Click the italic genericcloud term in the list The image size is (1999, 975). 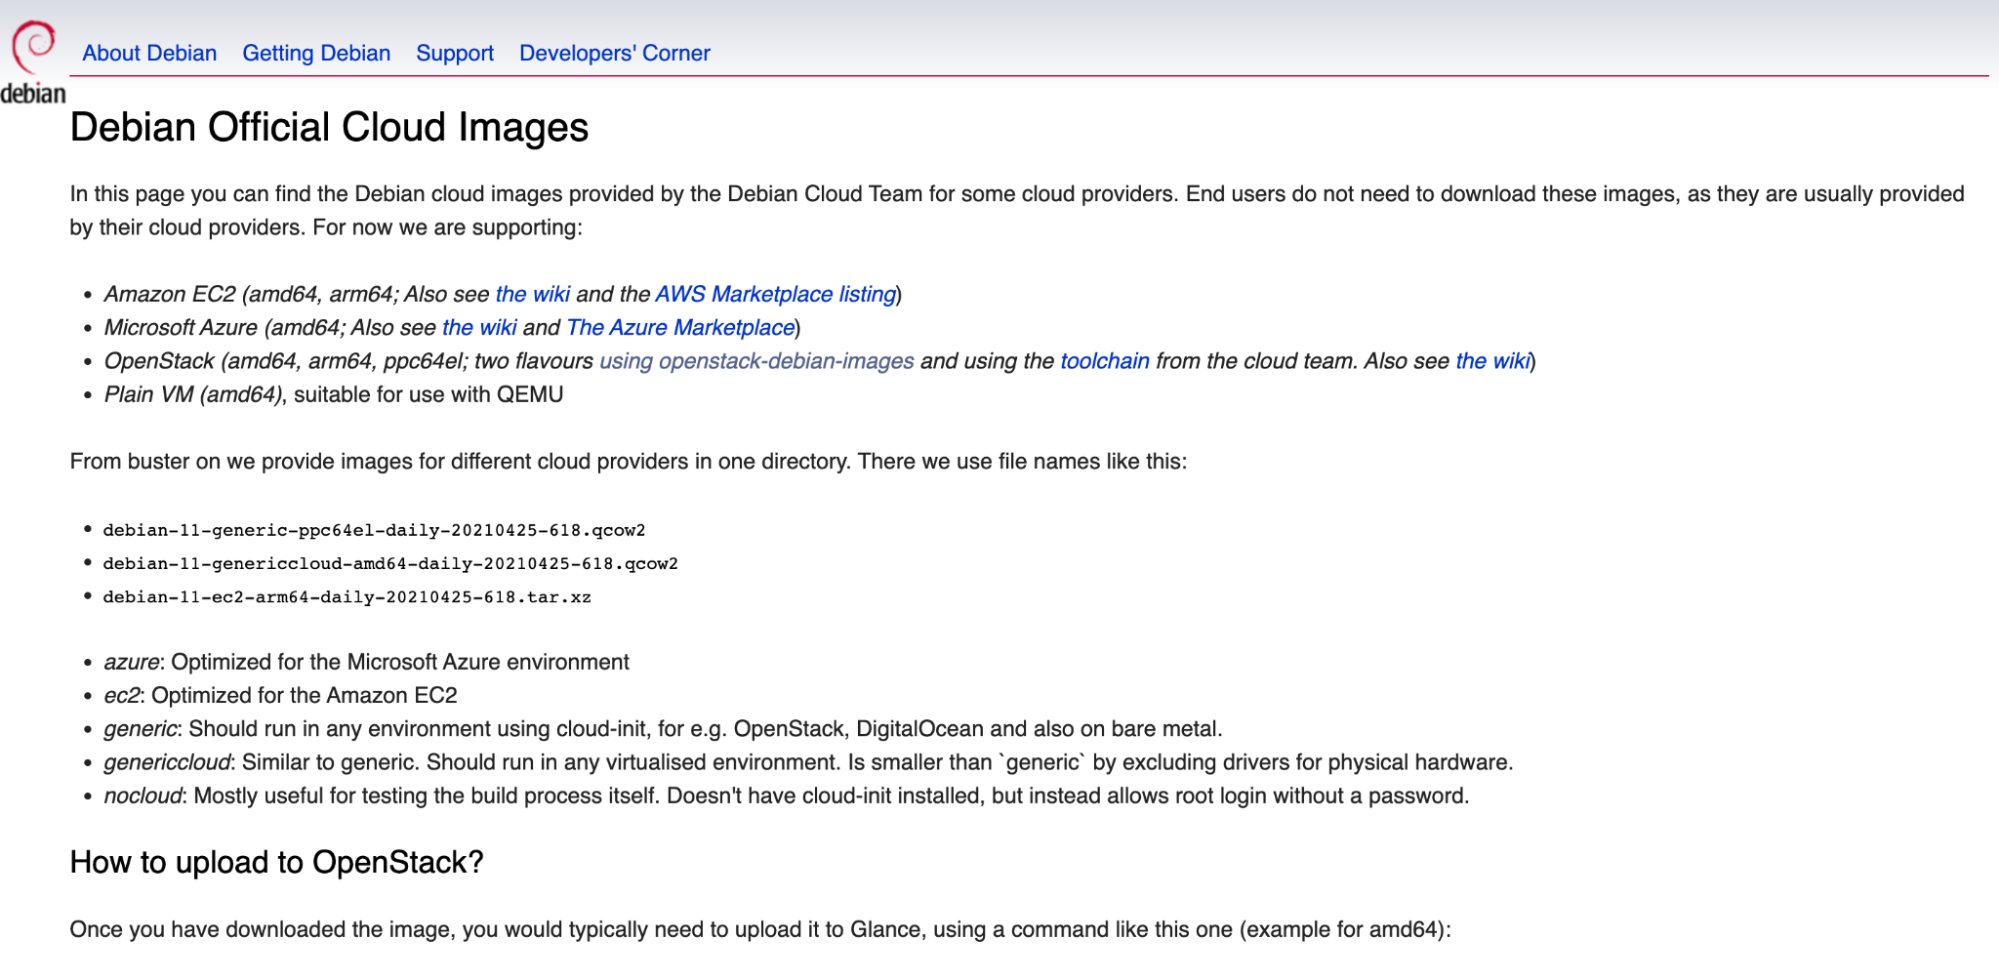(x=167, y=763)
